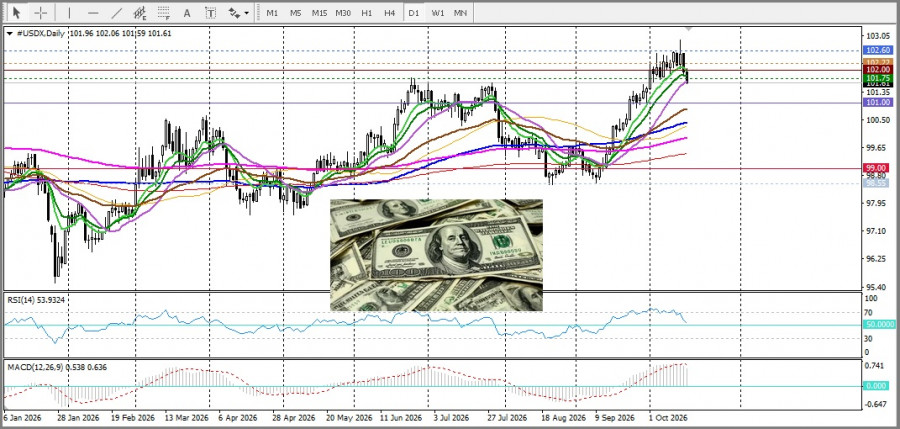
Task: Click the 102.60 price level label
Action: [878, 51]
